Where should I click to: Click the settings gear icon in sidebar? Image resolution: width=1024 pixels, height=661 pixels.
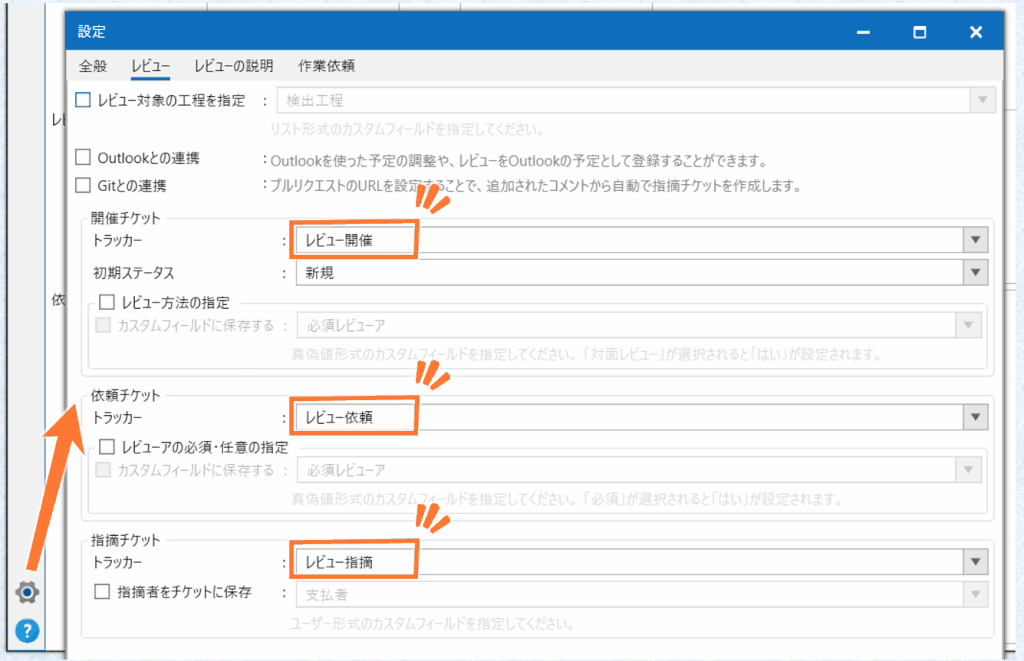pos(27,592)
